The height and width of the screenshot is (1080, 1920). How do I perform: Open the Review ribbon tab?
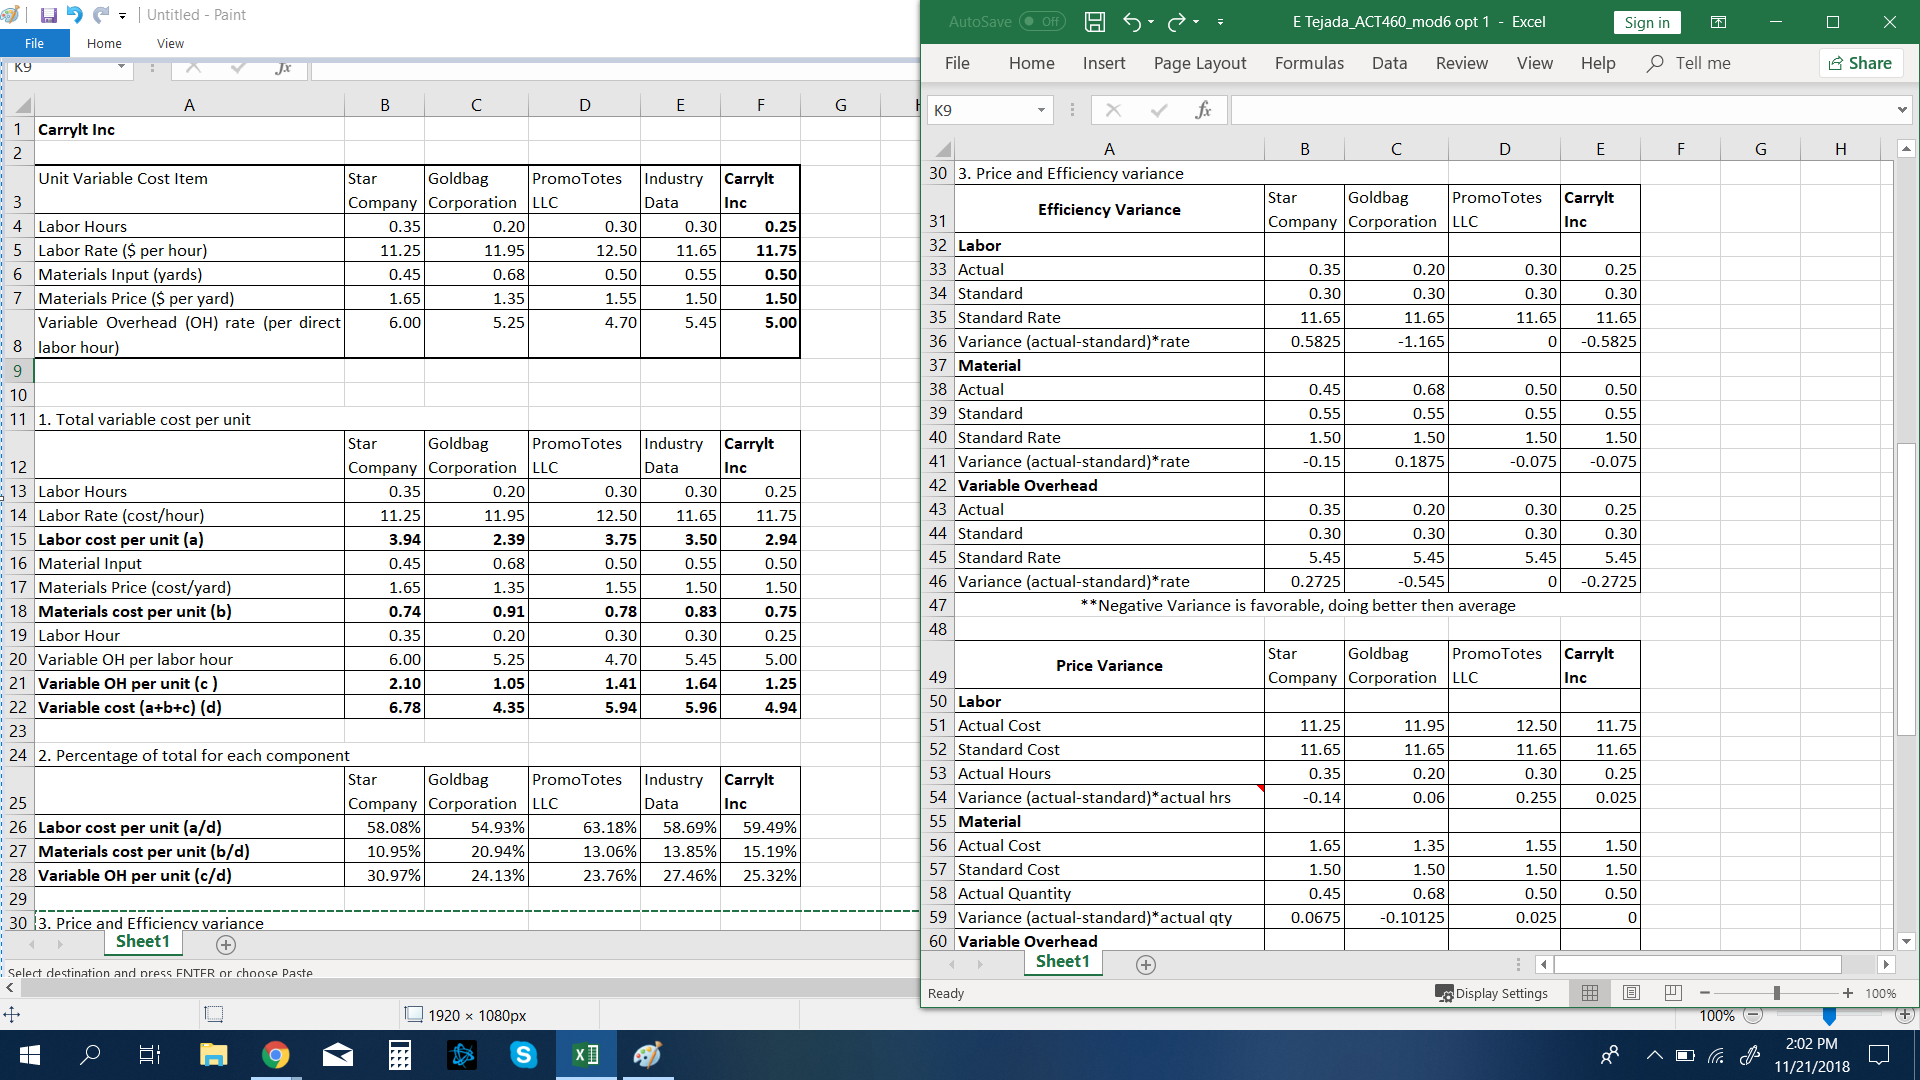pos(1461,63)
